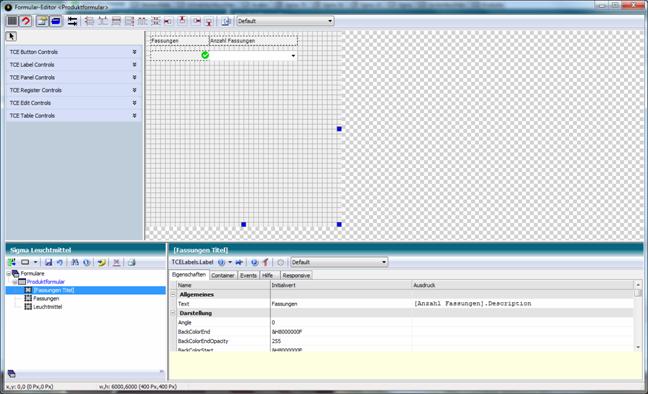Expand the TCE Button Controls group
This screenshot has width=648, height=394.
[x=73, y=52]
